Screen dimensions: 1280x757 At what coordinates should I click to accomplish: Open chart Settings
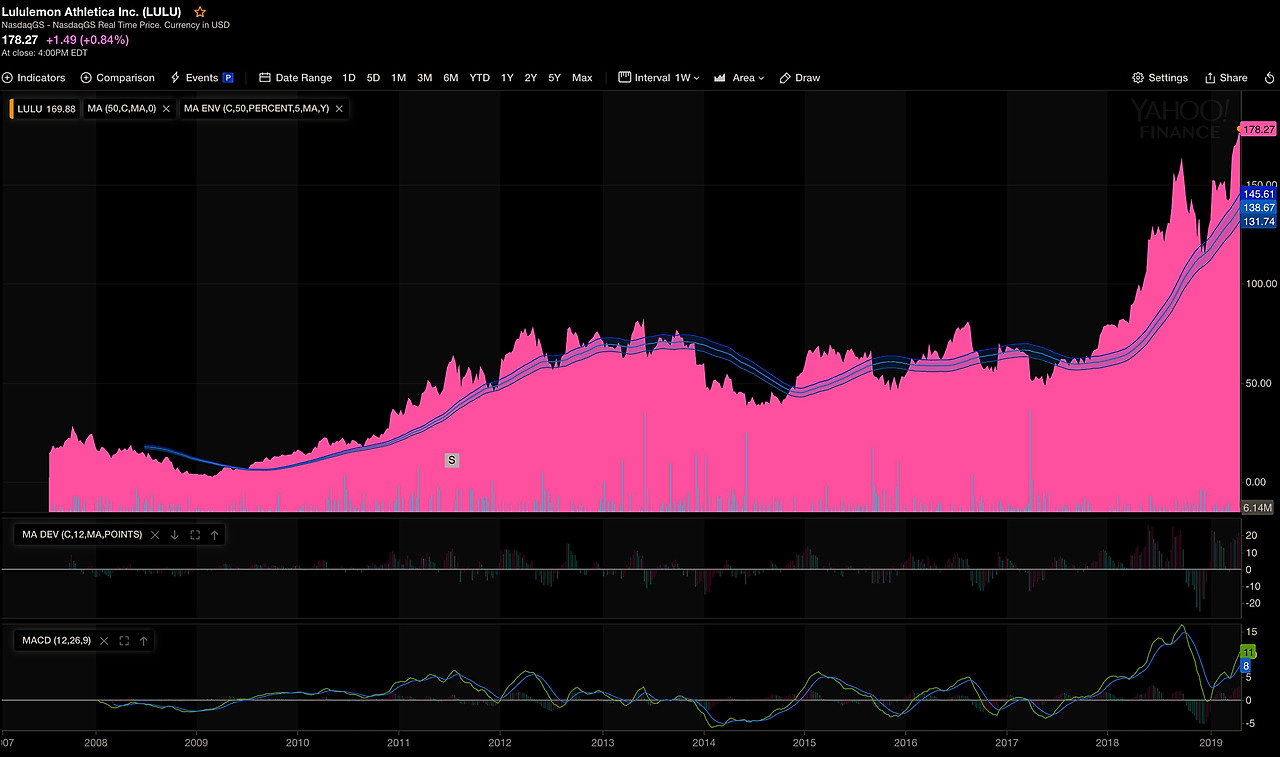click(x=1160, y=78)
